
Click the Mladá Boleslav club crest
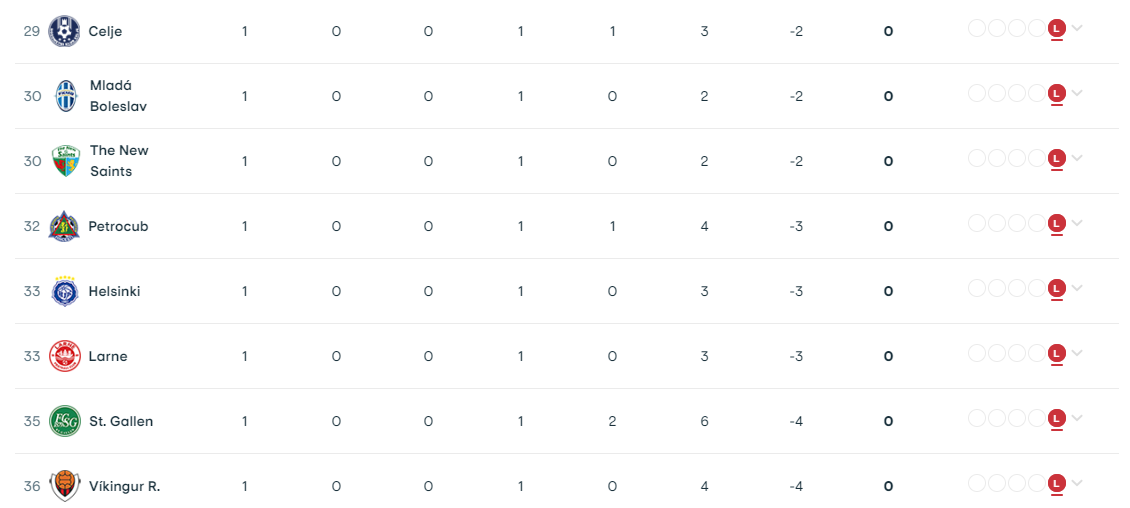65,96
